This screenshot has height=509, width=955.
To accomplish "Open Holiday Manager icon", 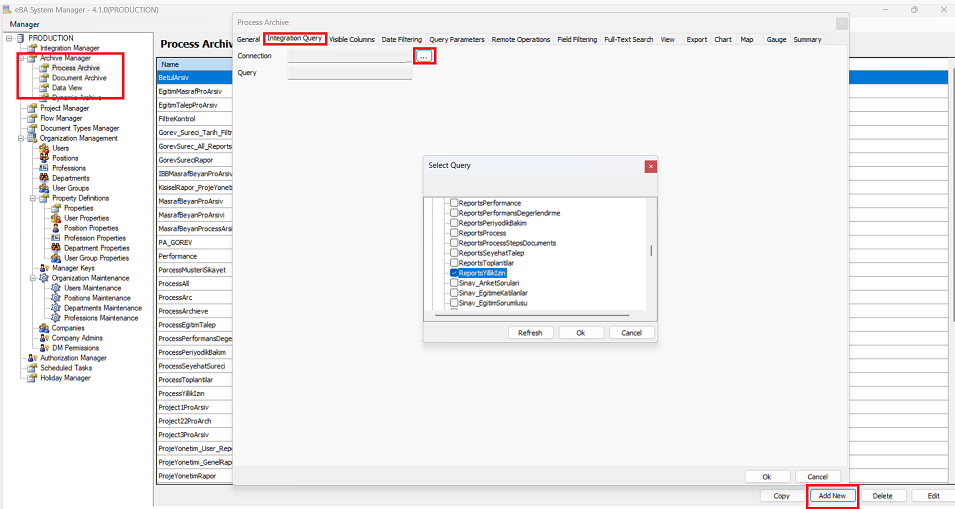I will (x=33, y=378).
